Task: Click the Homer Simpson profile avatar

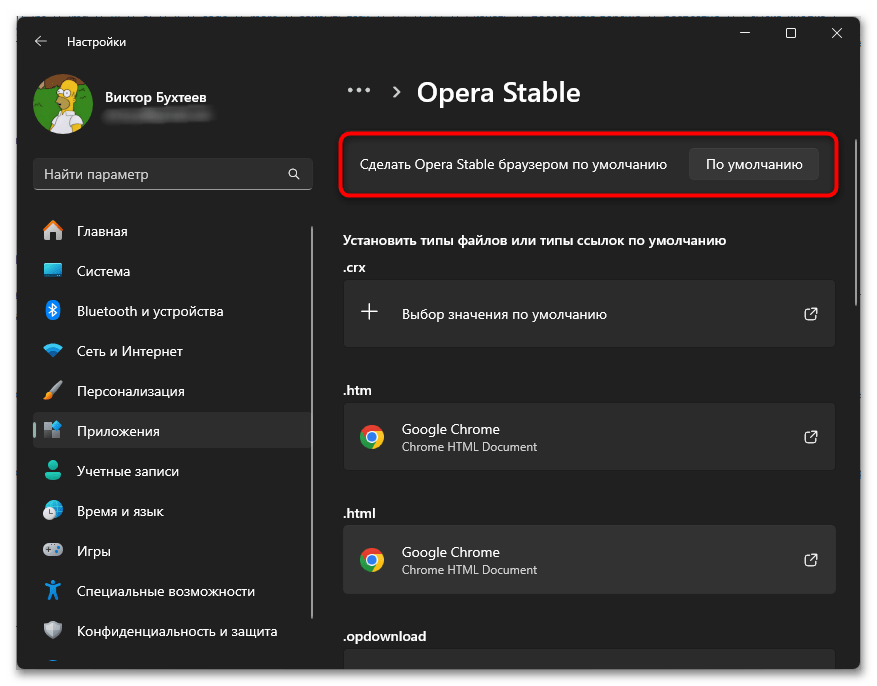Action: 63,104
